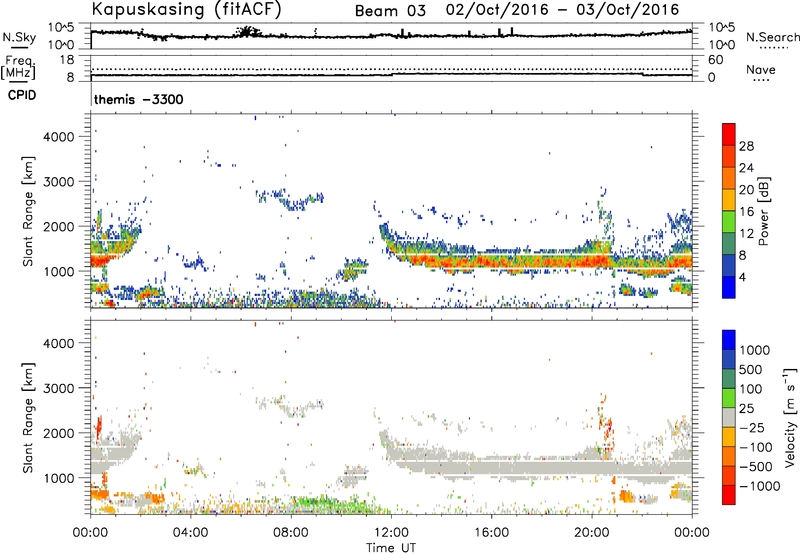Screen dimensions: 800x554
Task: Pick the grey -25 to 25 velocity segment
Action: pyautogui.click(x=729, y=418)
